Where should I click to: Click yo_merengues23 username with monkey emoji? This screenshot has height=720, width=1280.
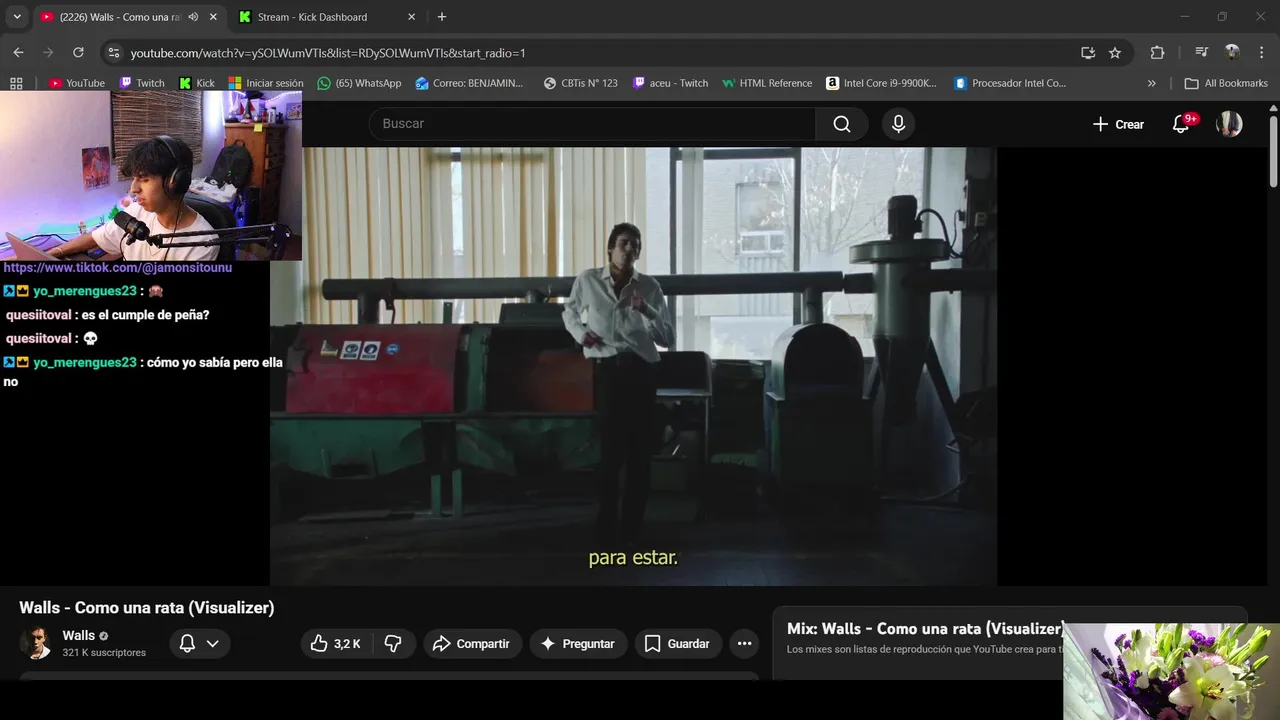(x=84, y=291)
